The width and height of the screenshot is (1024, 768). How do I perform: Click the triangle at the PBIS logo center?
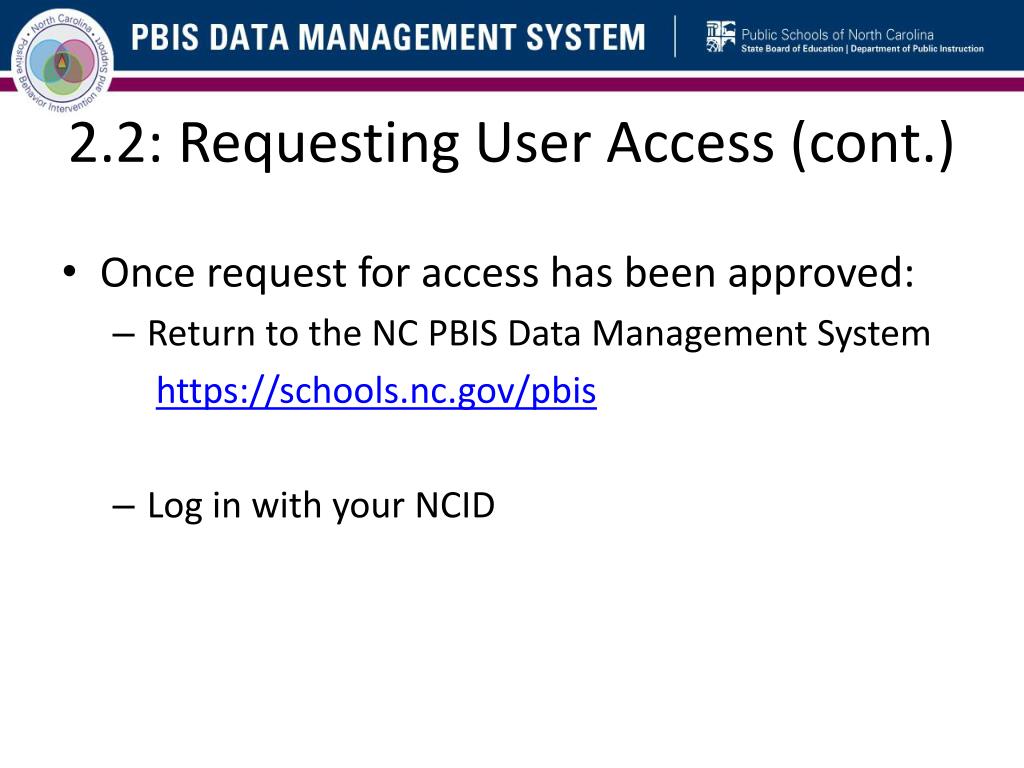pyautogui.click(x=62, y=62)
